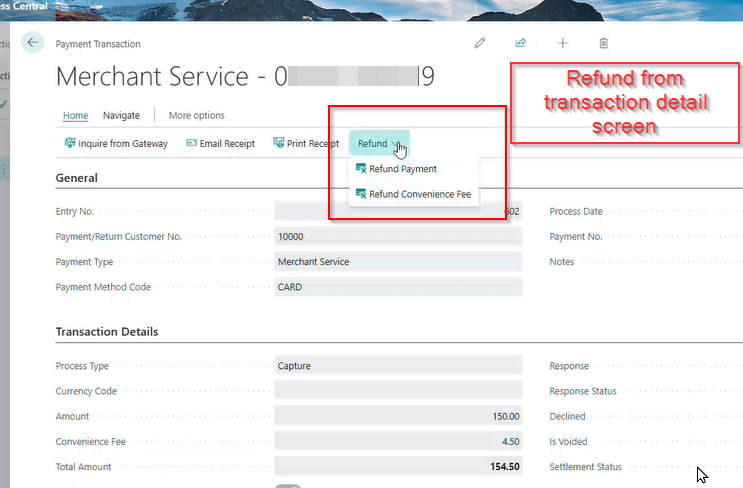Image resolution: width=743 pixels, height=488 pixels.
Task: Click the Payment Transaction page caption
Action: 98,44
